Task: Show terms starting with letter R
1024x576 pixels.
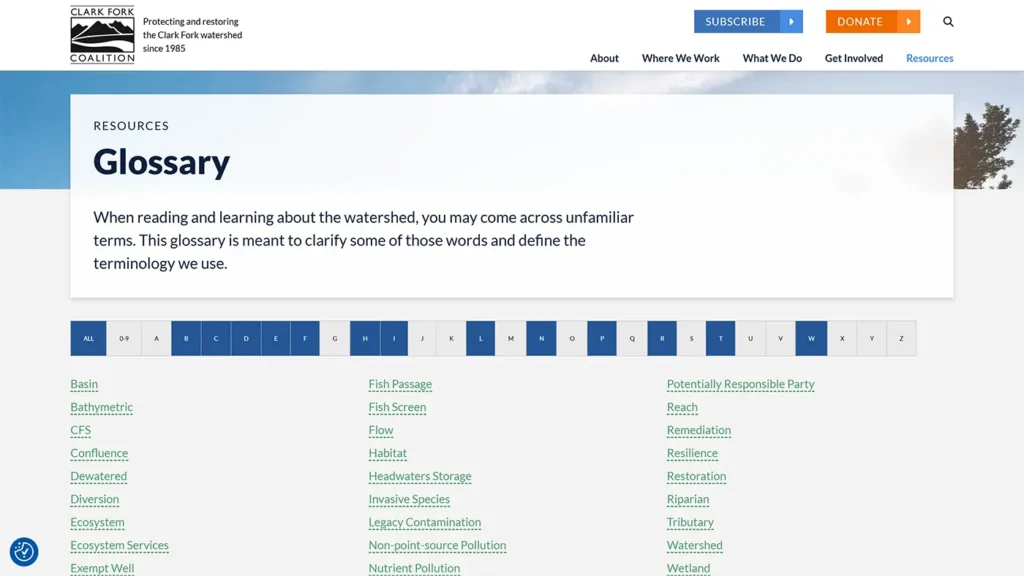Action: [662, 339]
